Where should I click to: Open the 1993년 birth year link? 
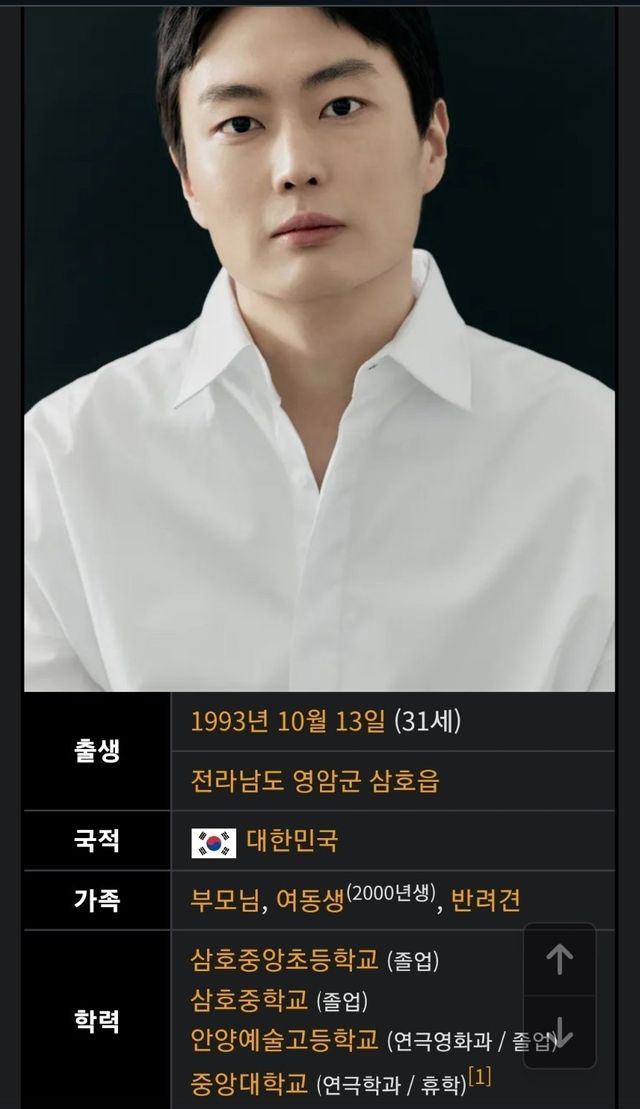(230, 721)
